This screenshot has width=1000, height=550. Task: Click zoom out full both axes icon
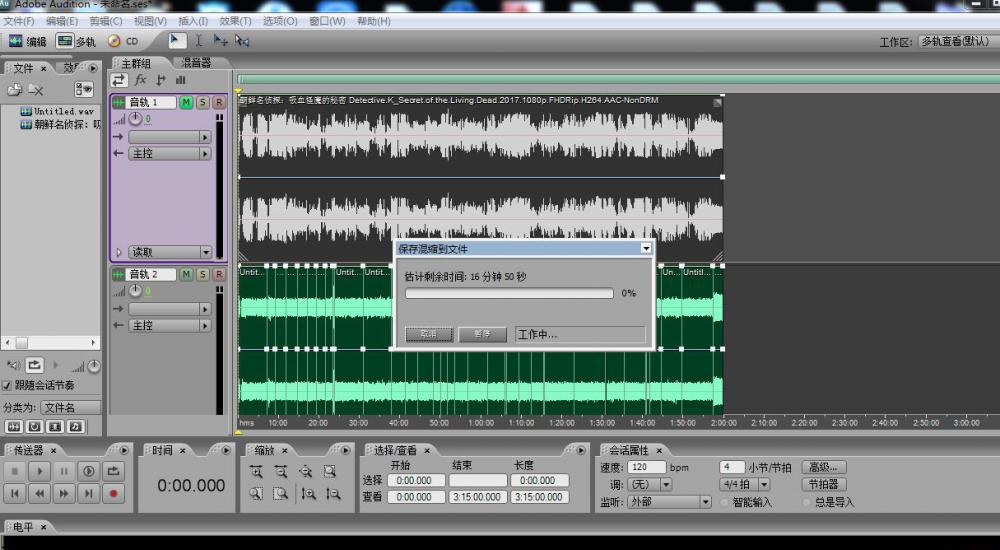tap(305, 472)
